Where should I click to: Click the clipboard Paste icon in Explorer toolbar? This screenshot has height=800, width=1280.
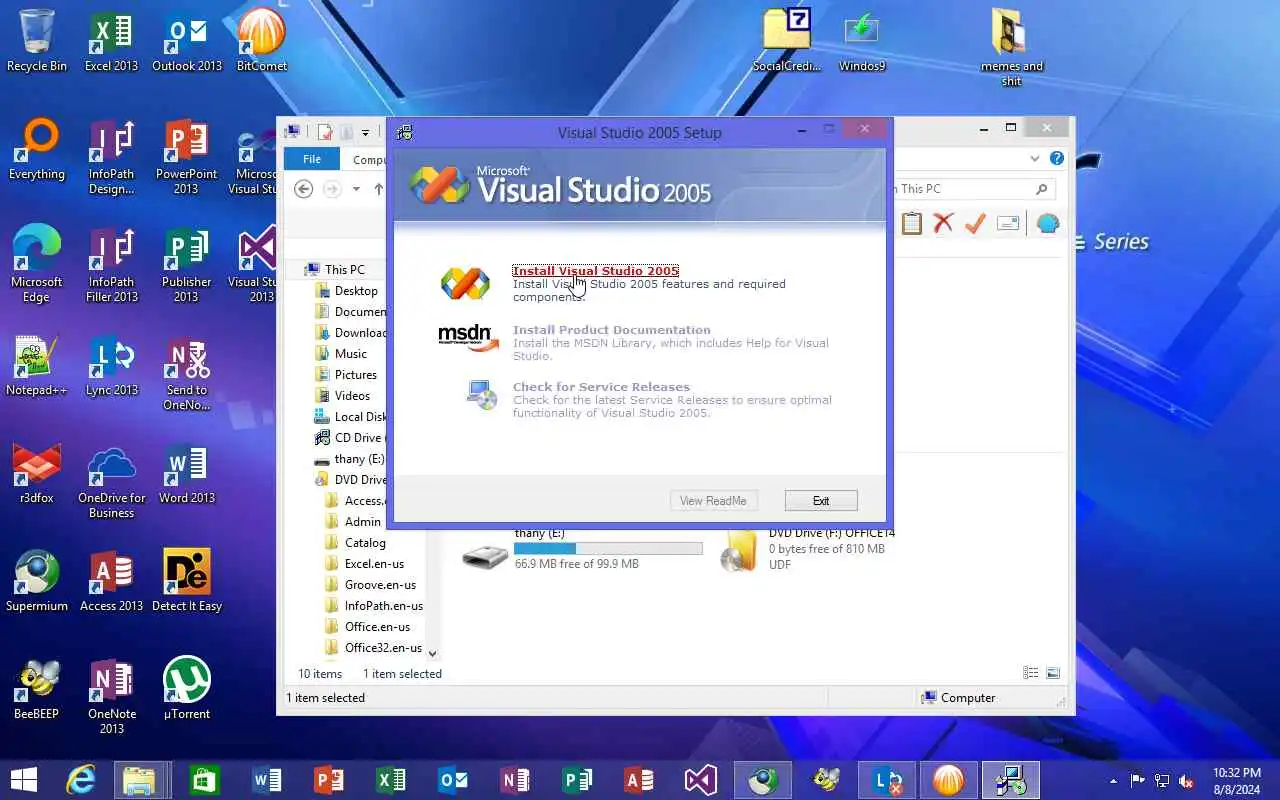coord(911,223)
